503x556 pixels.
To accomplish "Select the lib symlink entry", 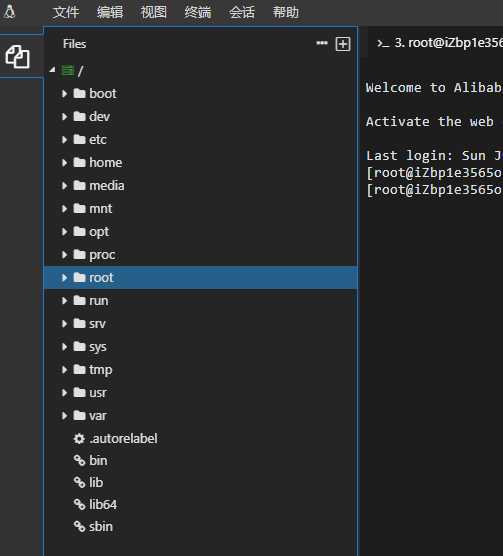I will pyautogui.click(x=96, y=482).
